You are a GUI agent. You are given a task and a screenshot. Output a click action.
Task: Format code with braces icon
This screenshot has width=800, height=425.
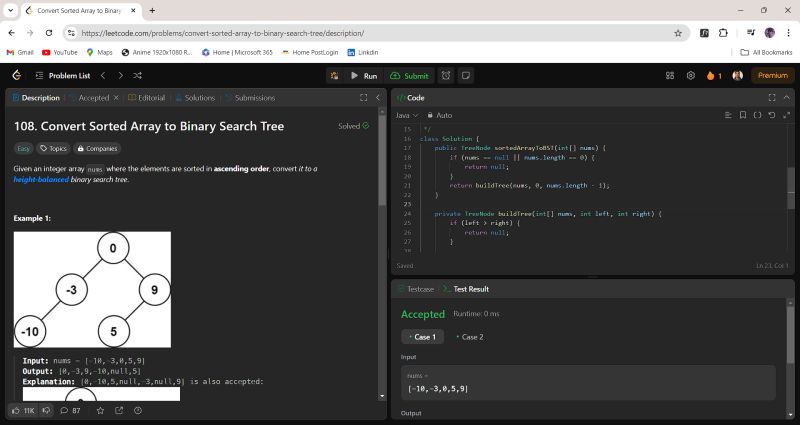pos(757,115)
